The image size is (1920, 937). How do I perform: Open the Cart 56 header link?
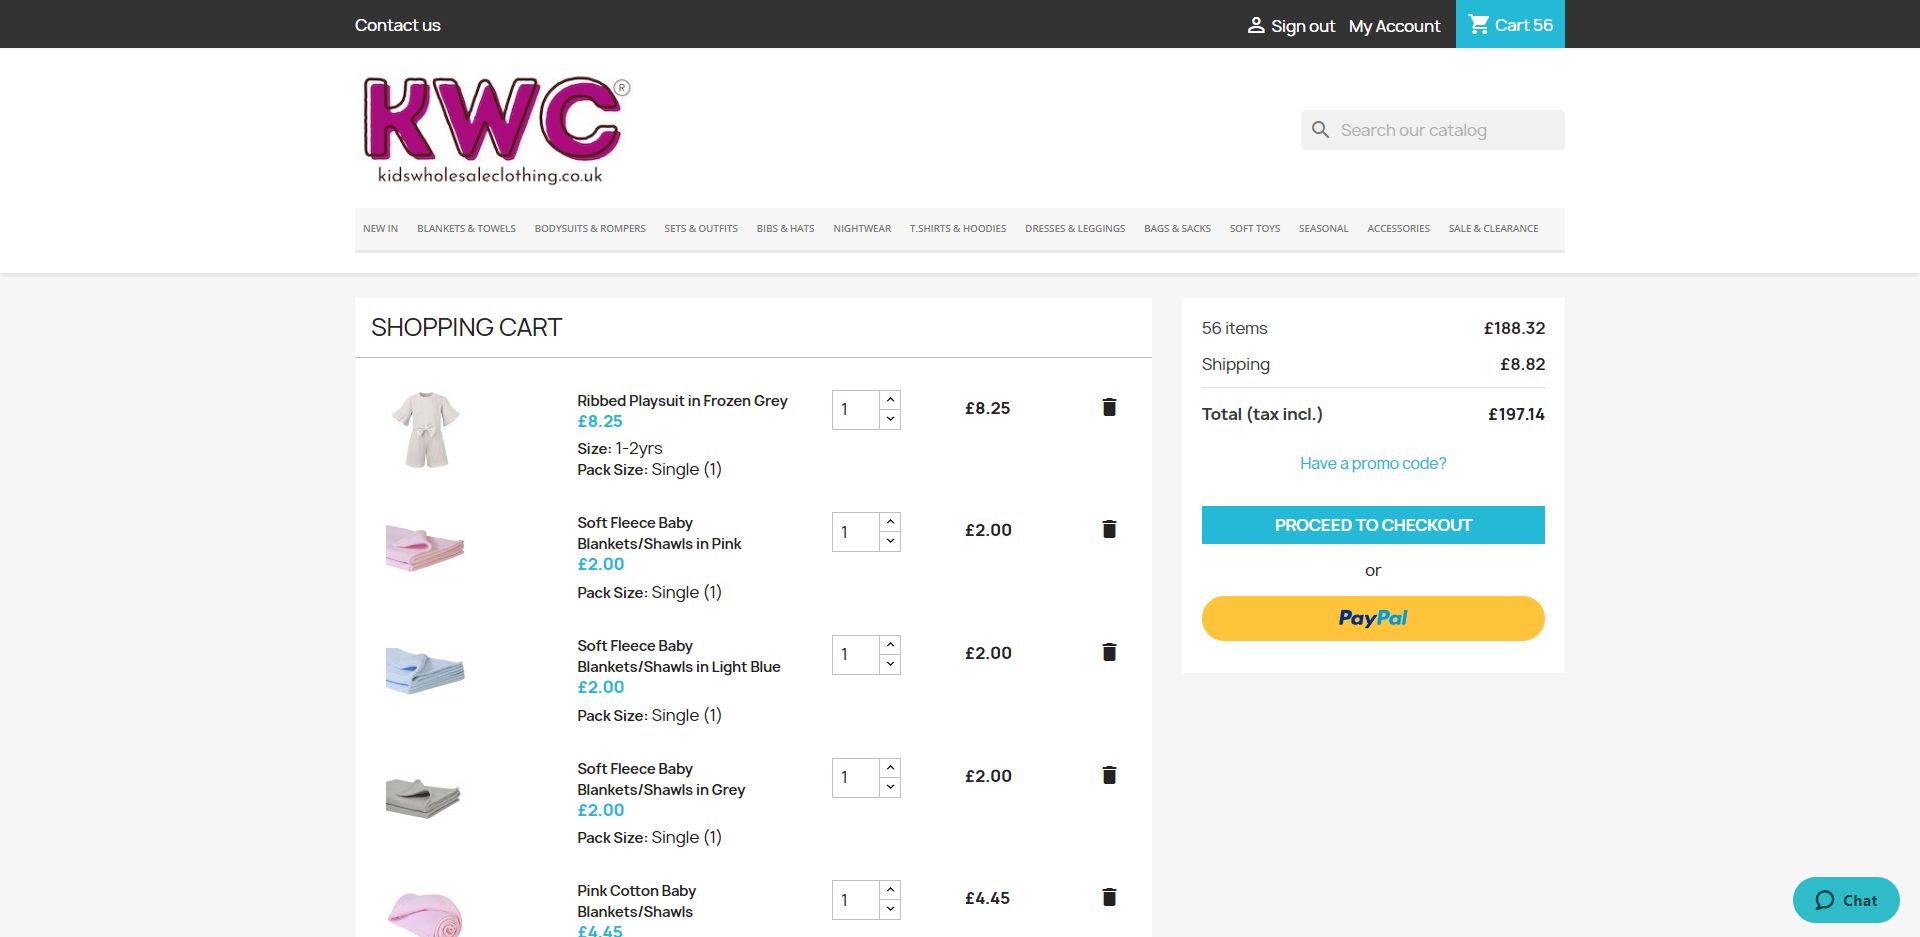pyautogui.click(x=1510, y=24)
